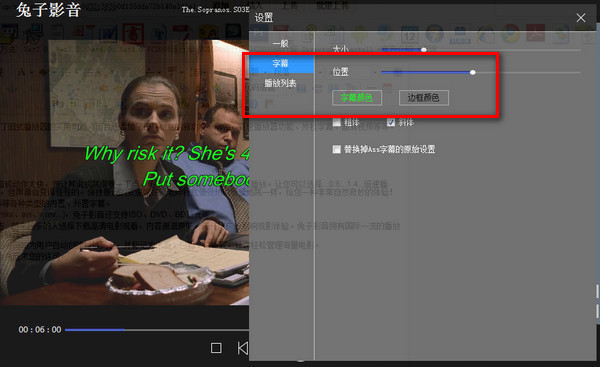Click the green subtitle line 'Why risk it?'

pos(167,153)
